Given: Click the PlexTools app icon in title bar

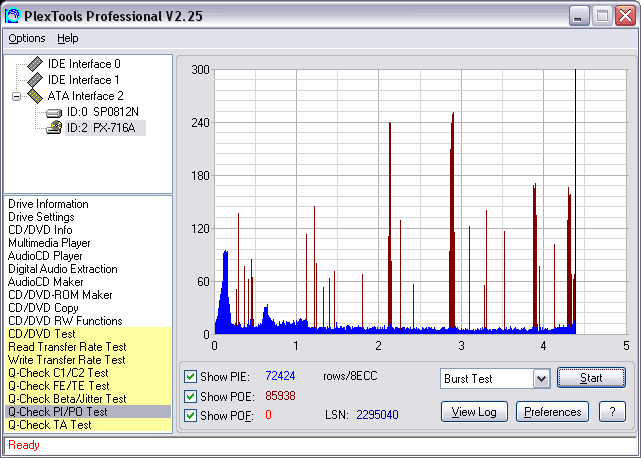Looking at the screenshot, I should point(12,16).
